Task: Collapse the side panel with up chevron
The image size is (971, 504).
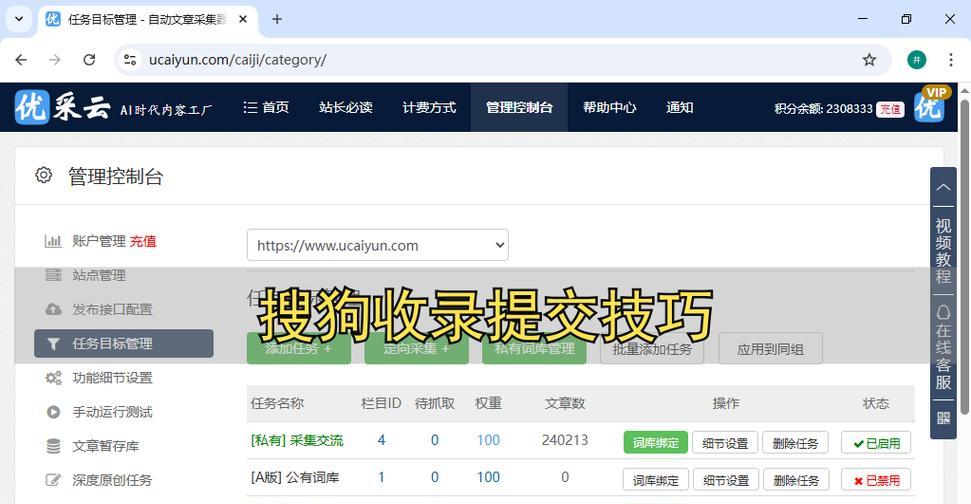Action: tap(943, 187)
